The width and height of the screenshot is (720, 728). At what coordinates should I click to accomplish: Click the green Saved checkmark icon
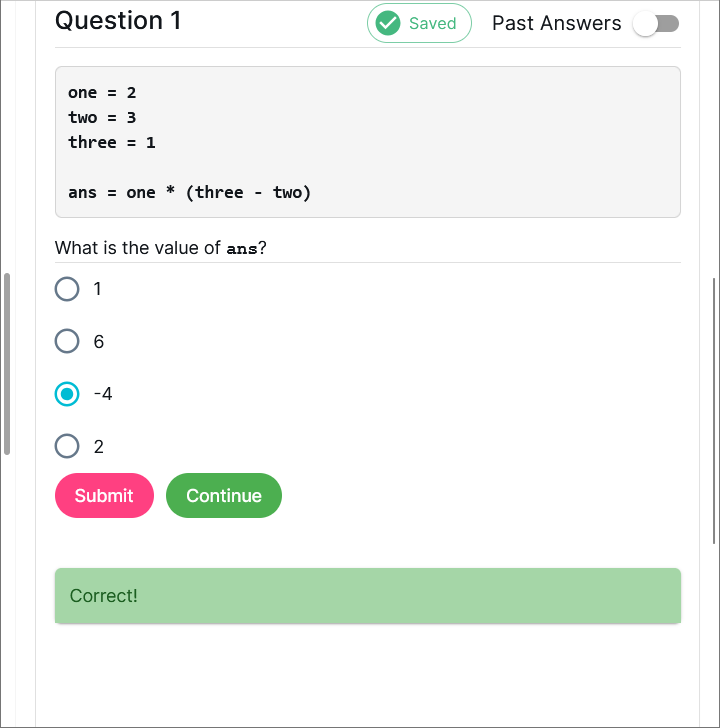387,23
